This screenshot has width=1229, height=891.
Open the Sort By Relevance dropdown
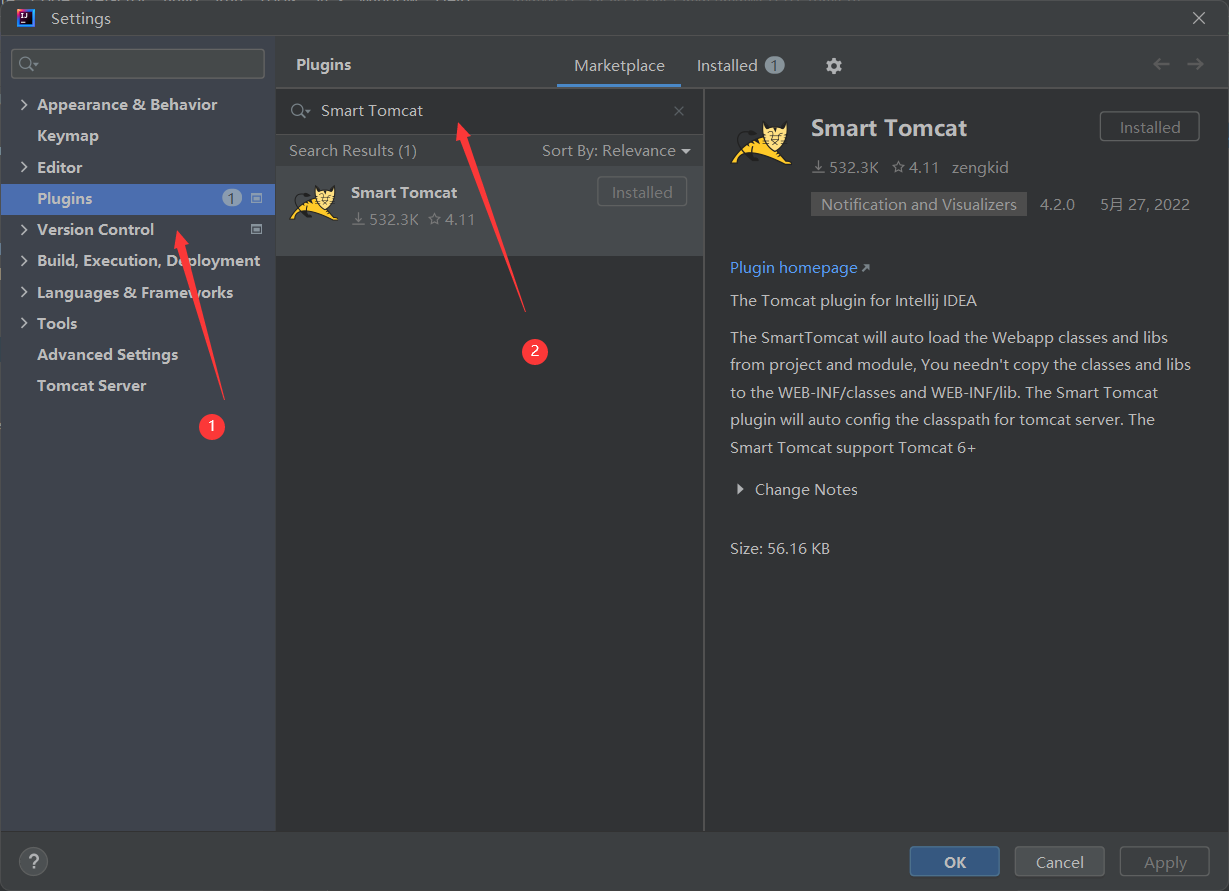(x=616, y=151)
